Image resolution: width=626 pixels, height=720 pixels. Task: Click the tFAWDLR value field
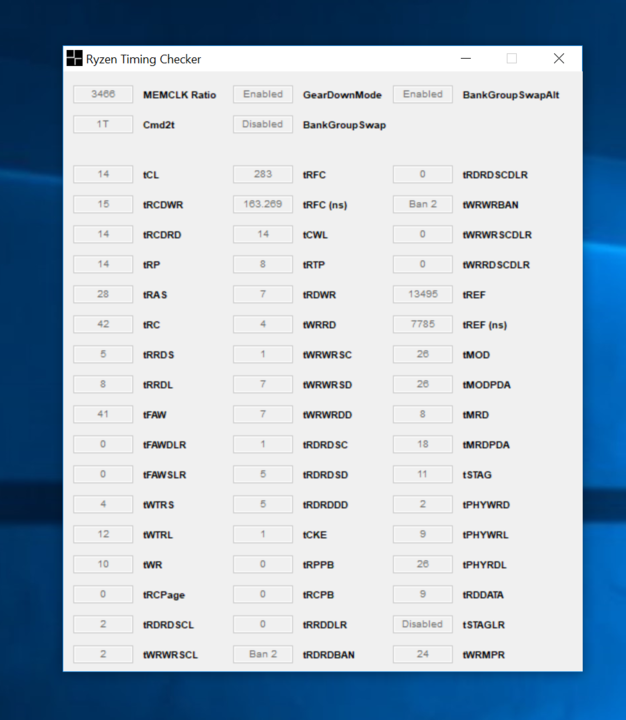(x=103, y=444)
